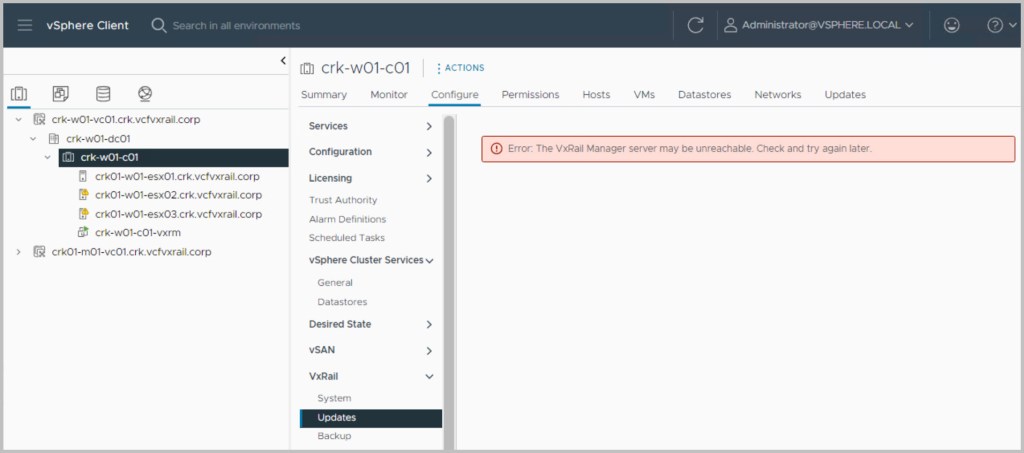Click the crk-w01-c01-vxrm VM icon
The image size is (1024, 453).
click(83, 232)
